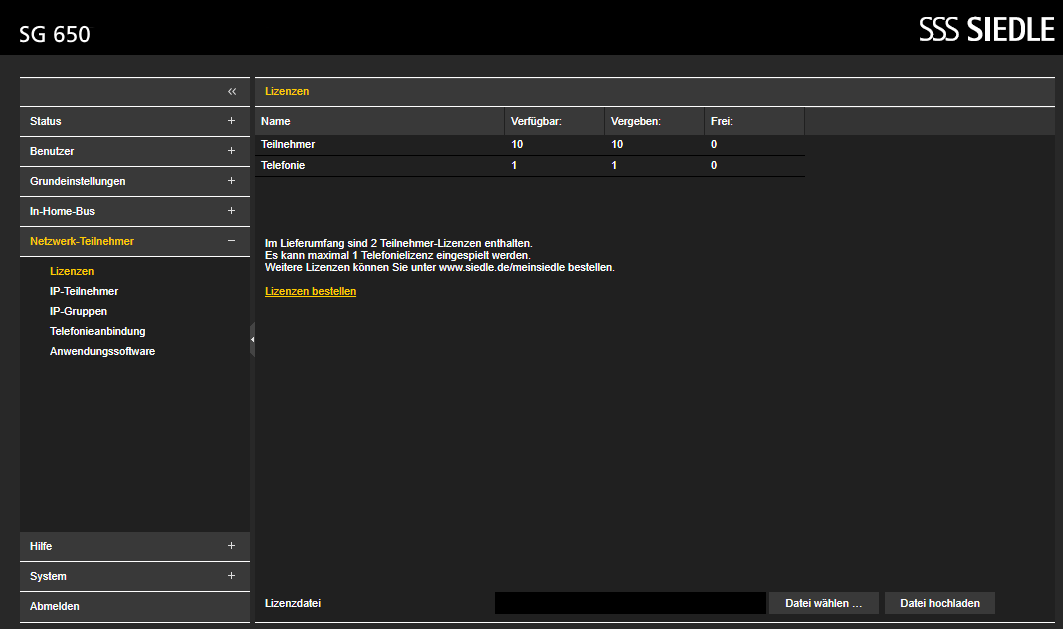This screenshot has width=1063, height=629.
Task: Open Telefonieanbindung settings
Action: click(x=98, y=331)
